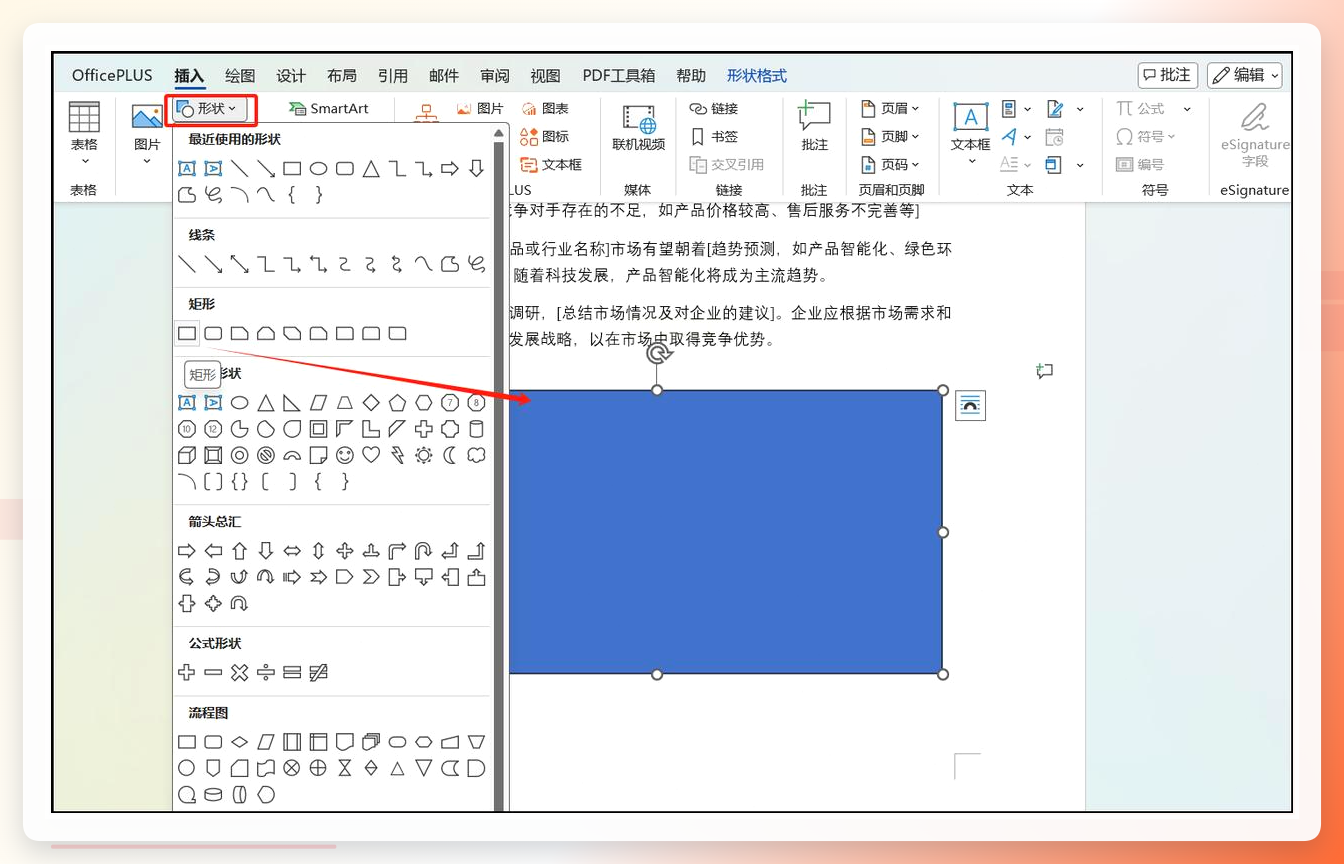Image resolution: width=1344 pixels, height=864 pixels.
Task: Insert eSignature 字段 field
Action: [1254, 133]
